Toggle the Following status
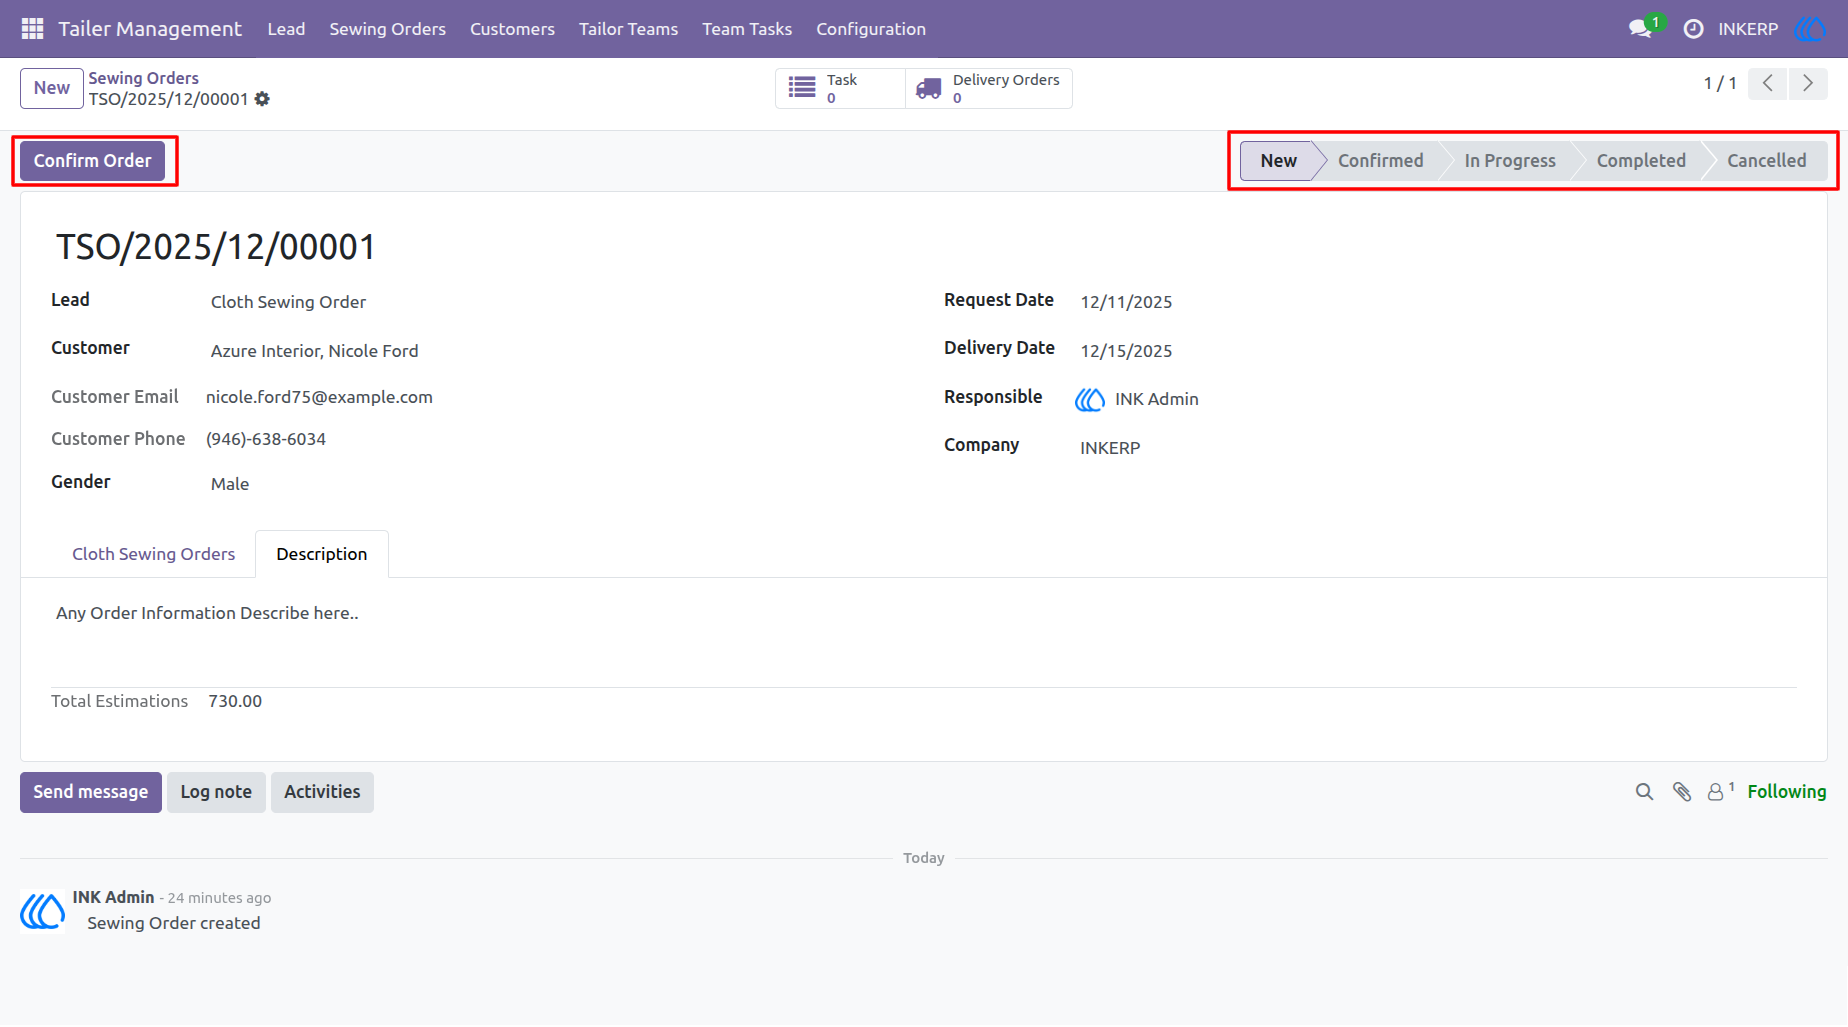Viewport: 1848px width, 1027px height. click(x=1787, y=792)
